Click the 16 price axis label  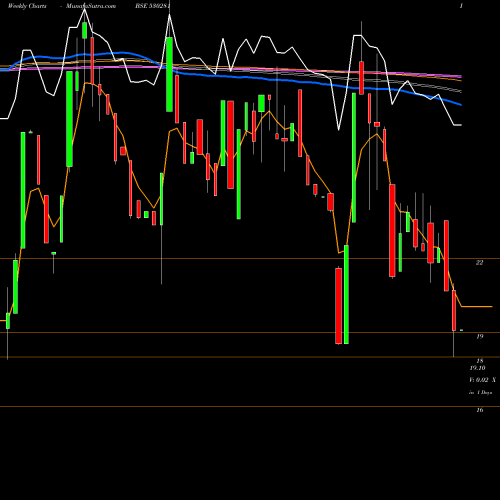point(480,410)
